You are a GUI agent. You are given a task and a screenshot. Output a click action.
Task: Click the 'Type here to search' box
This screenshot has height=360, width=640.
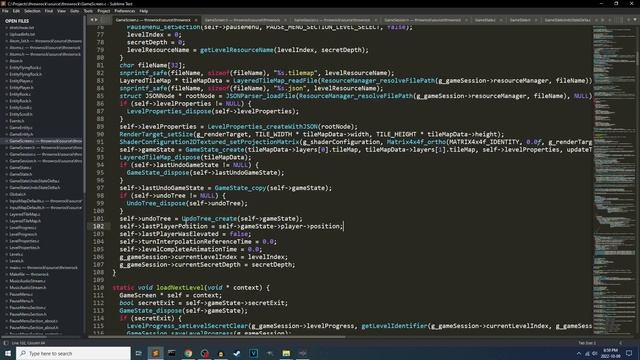73,353
